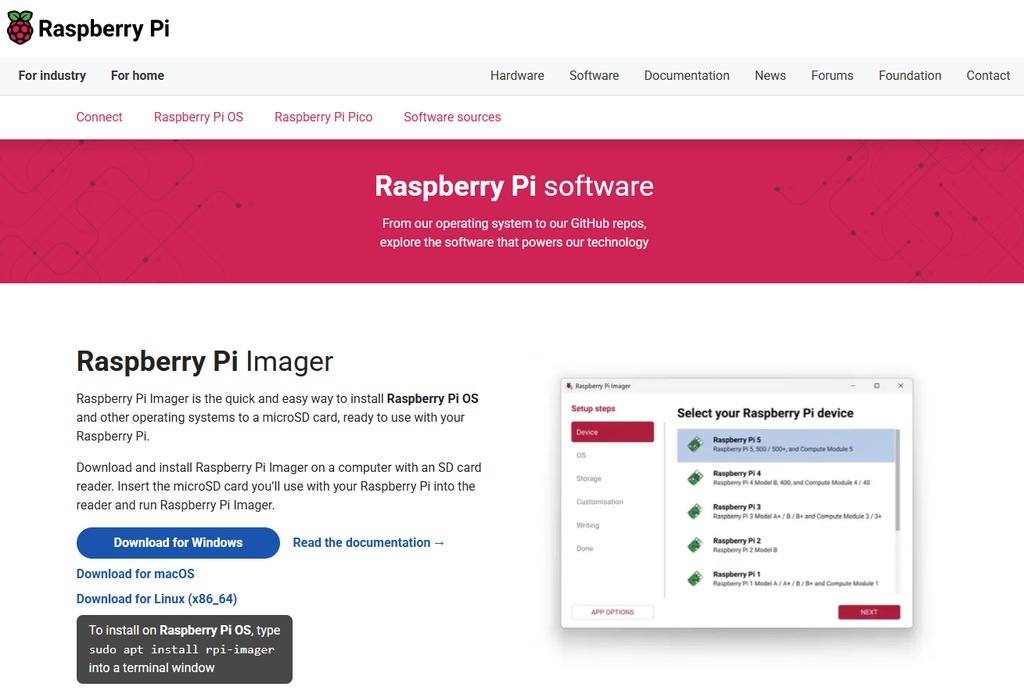Select the Customisation step in the Imager setup steps
The width and height of the screenshot is (1024, 691).
pyautogui.click(x=600, y=502)
